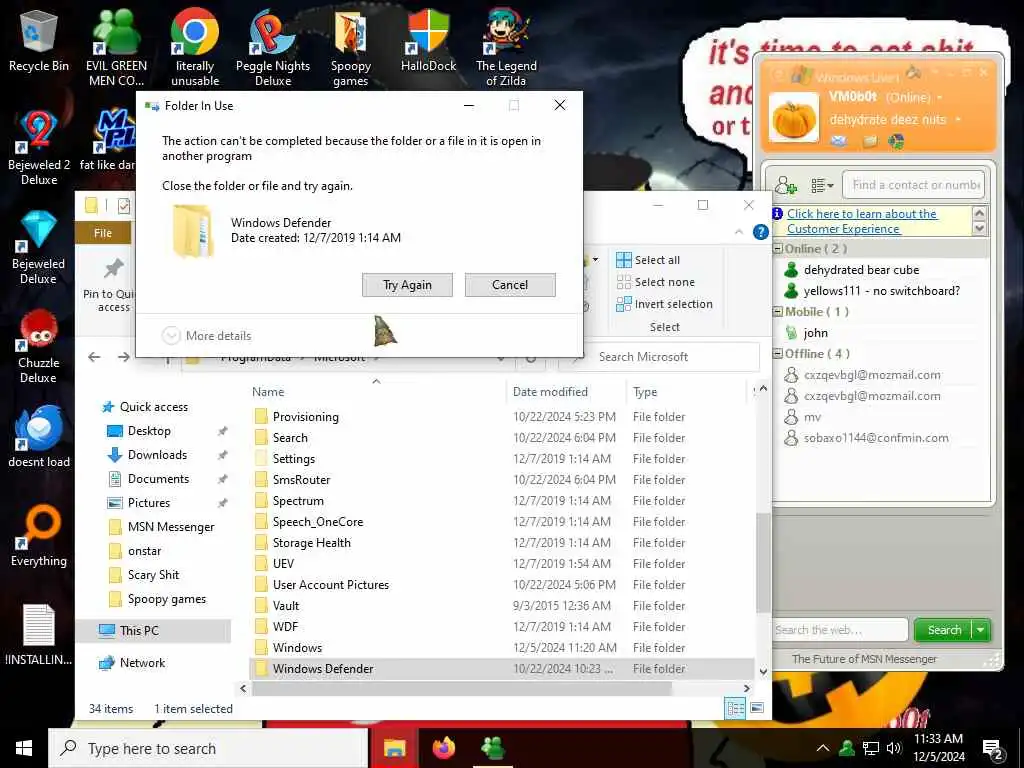Viewport: 1024px width, 768px height.
Task: Launch Bejeweled 2 Deluxe shortcut
Action: [39, 148]
